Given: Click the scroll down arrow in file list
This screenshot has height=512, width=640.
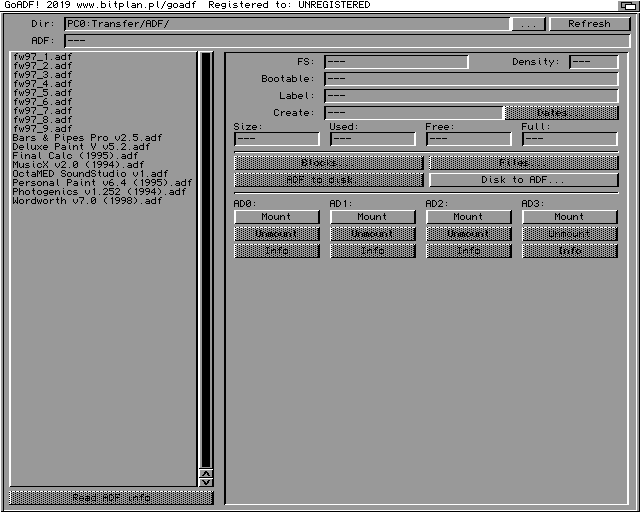Looking at the screenshot, I should point(206,482).
